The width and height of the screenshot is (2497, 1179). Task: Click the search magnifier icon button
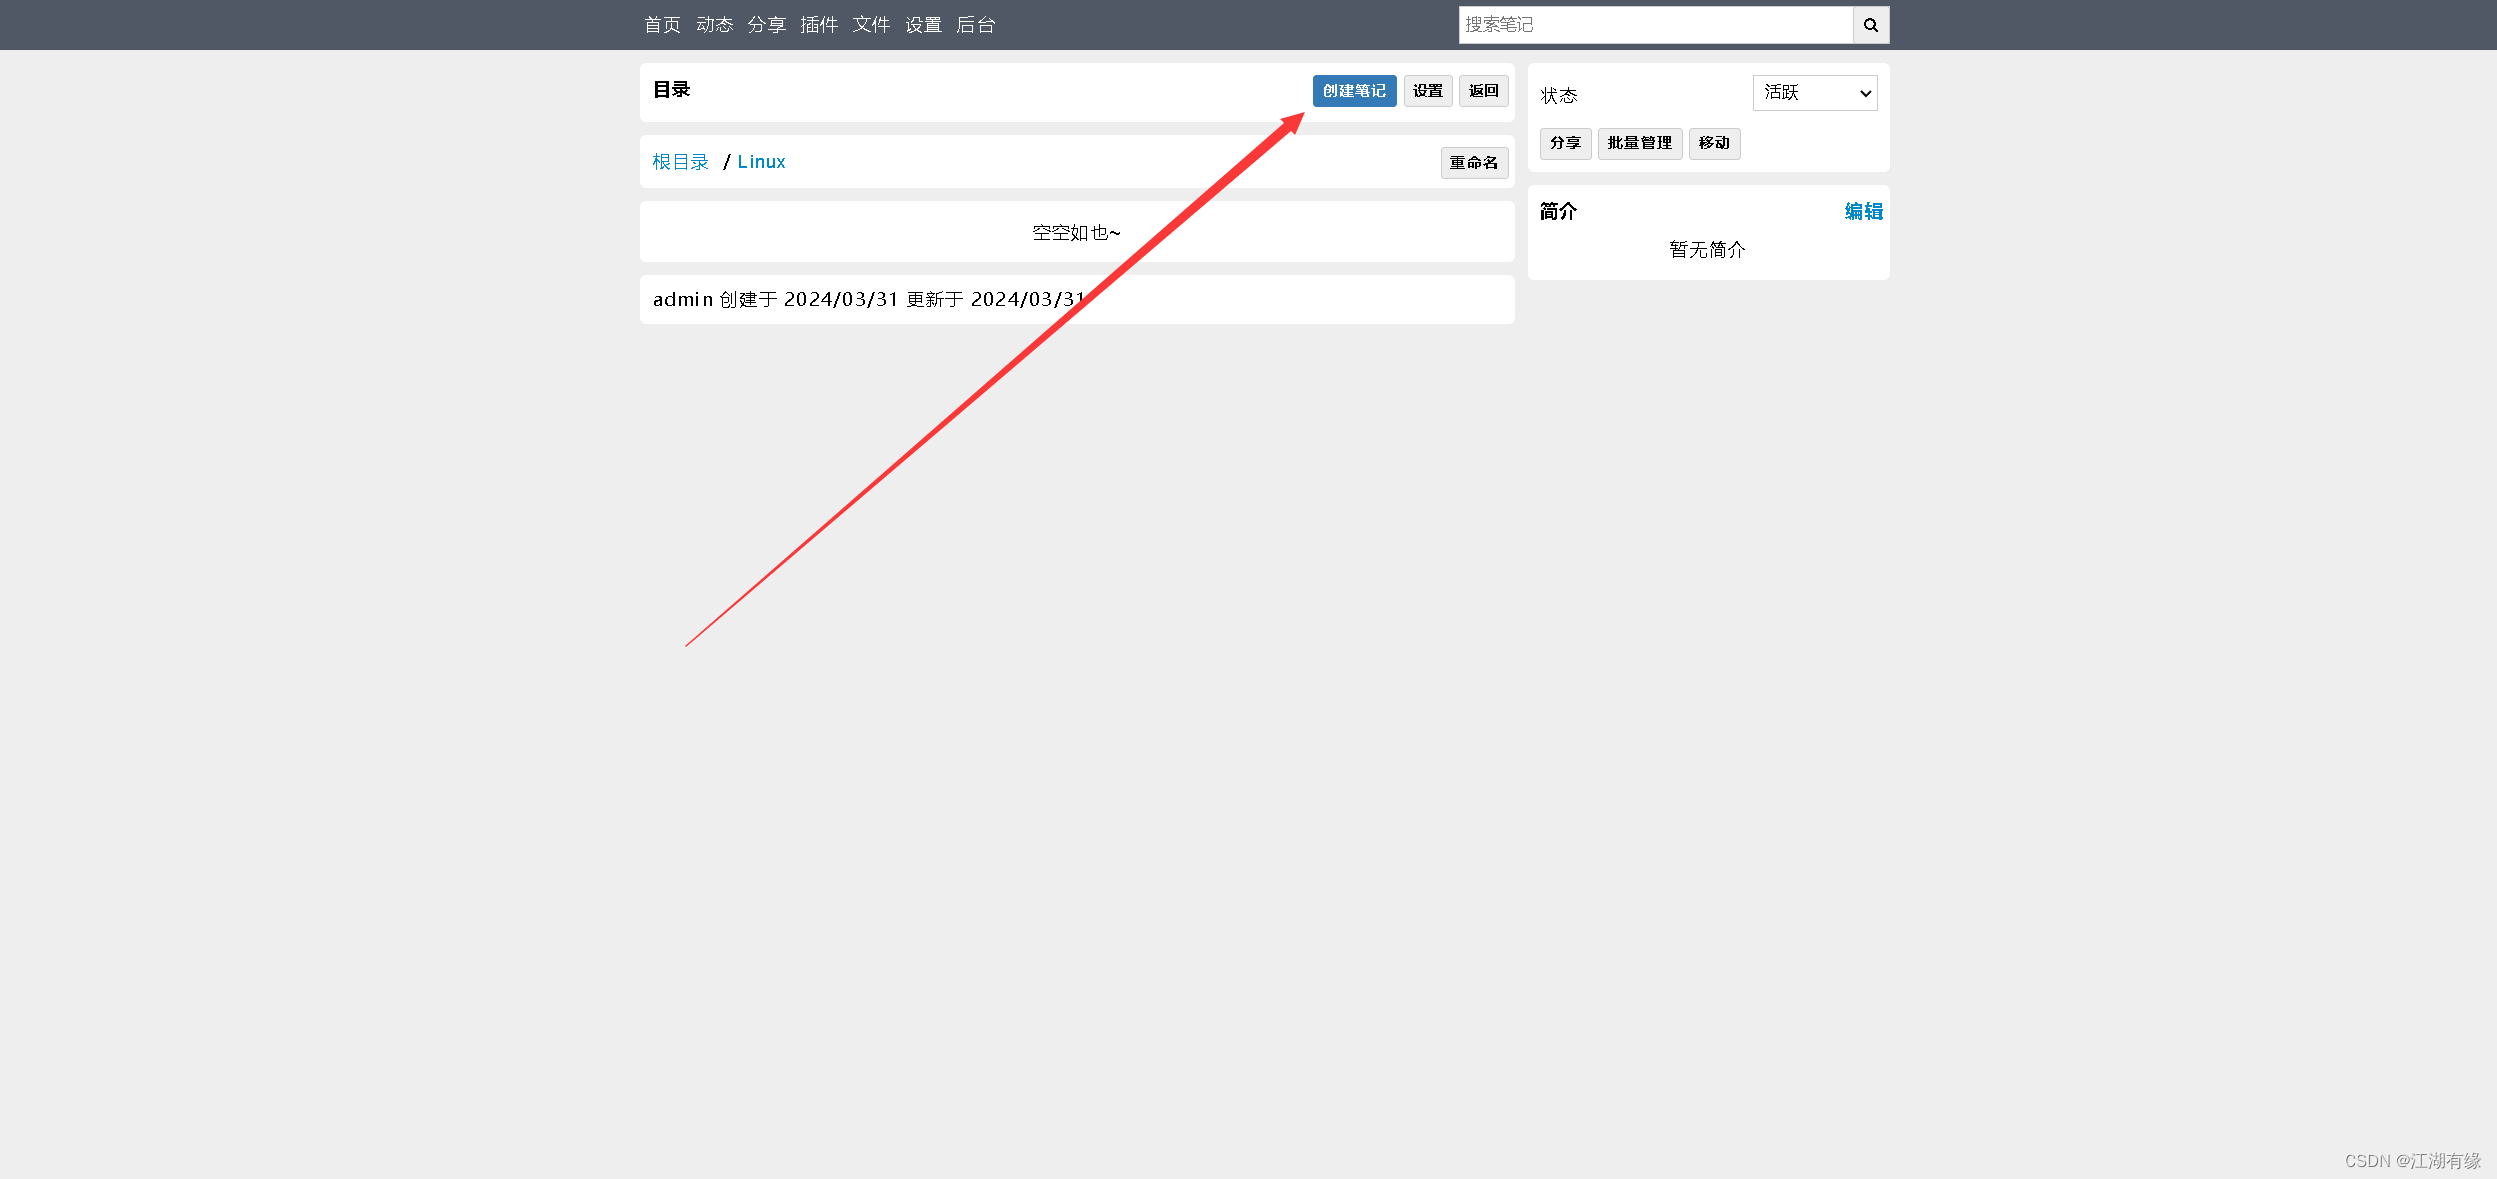click(1870, 25)
